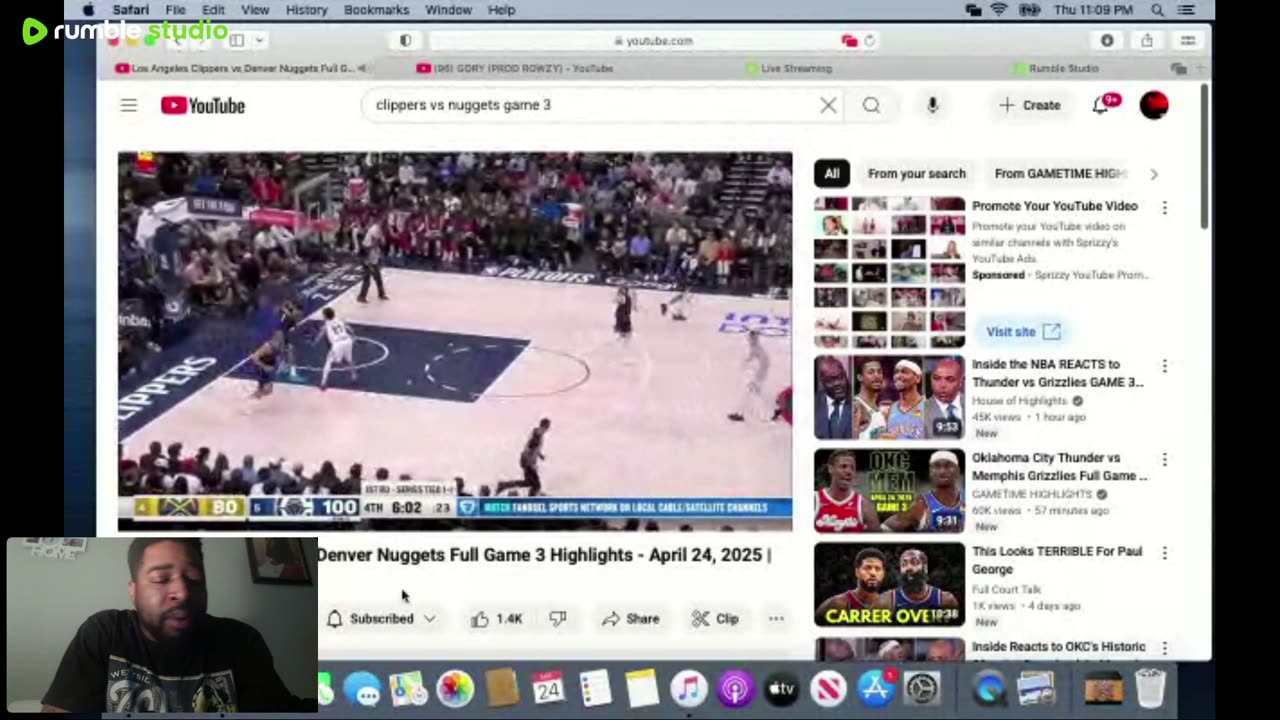1280x720 pixels.
Task: Open options for Inside the NBA REACTS video
Action: coord(1164,366)
